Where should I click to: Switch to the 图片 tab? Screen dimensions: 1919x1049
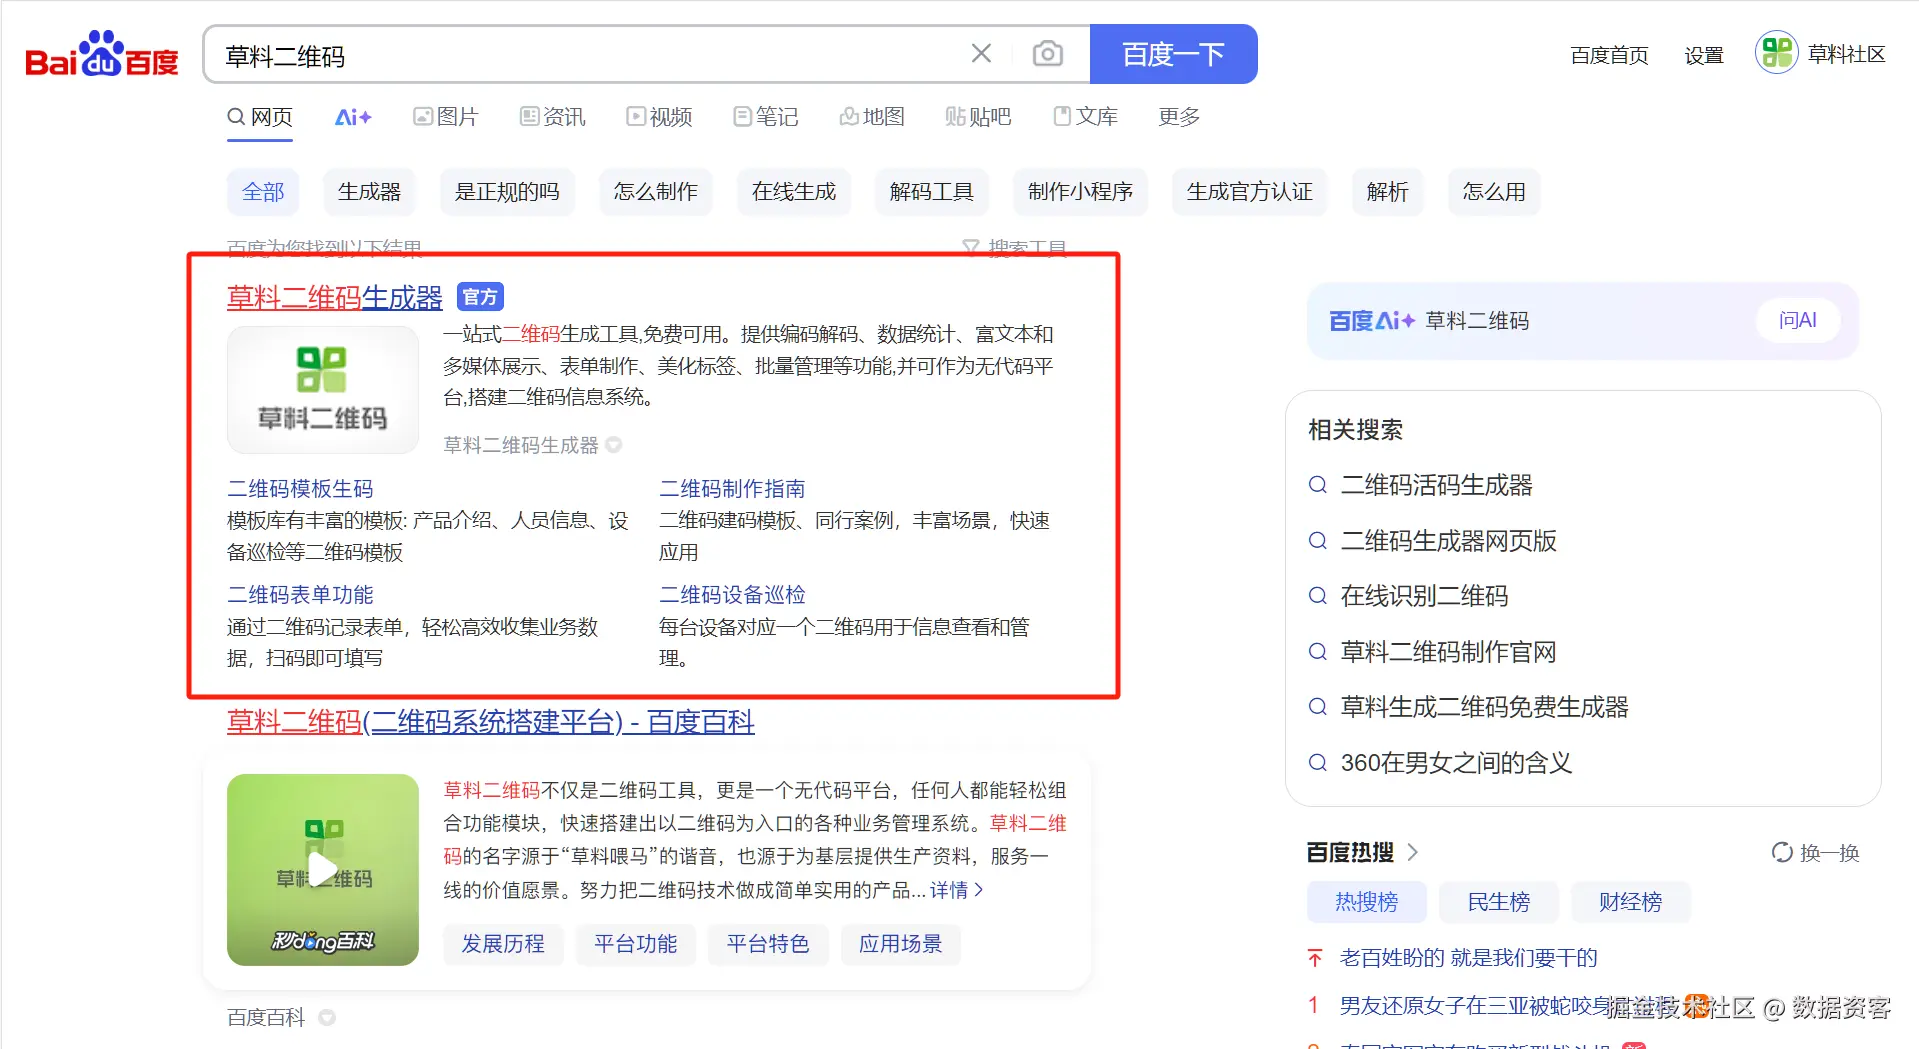click(446, 117)
